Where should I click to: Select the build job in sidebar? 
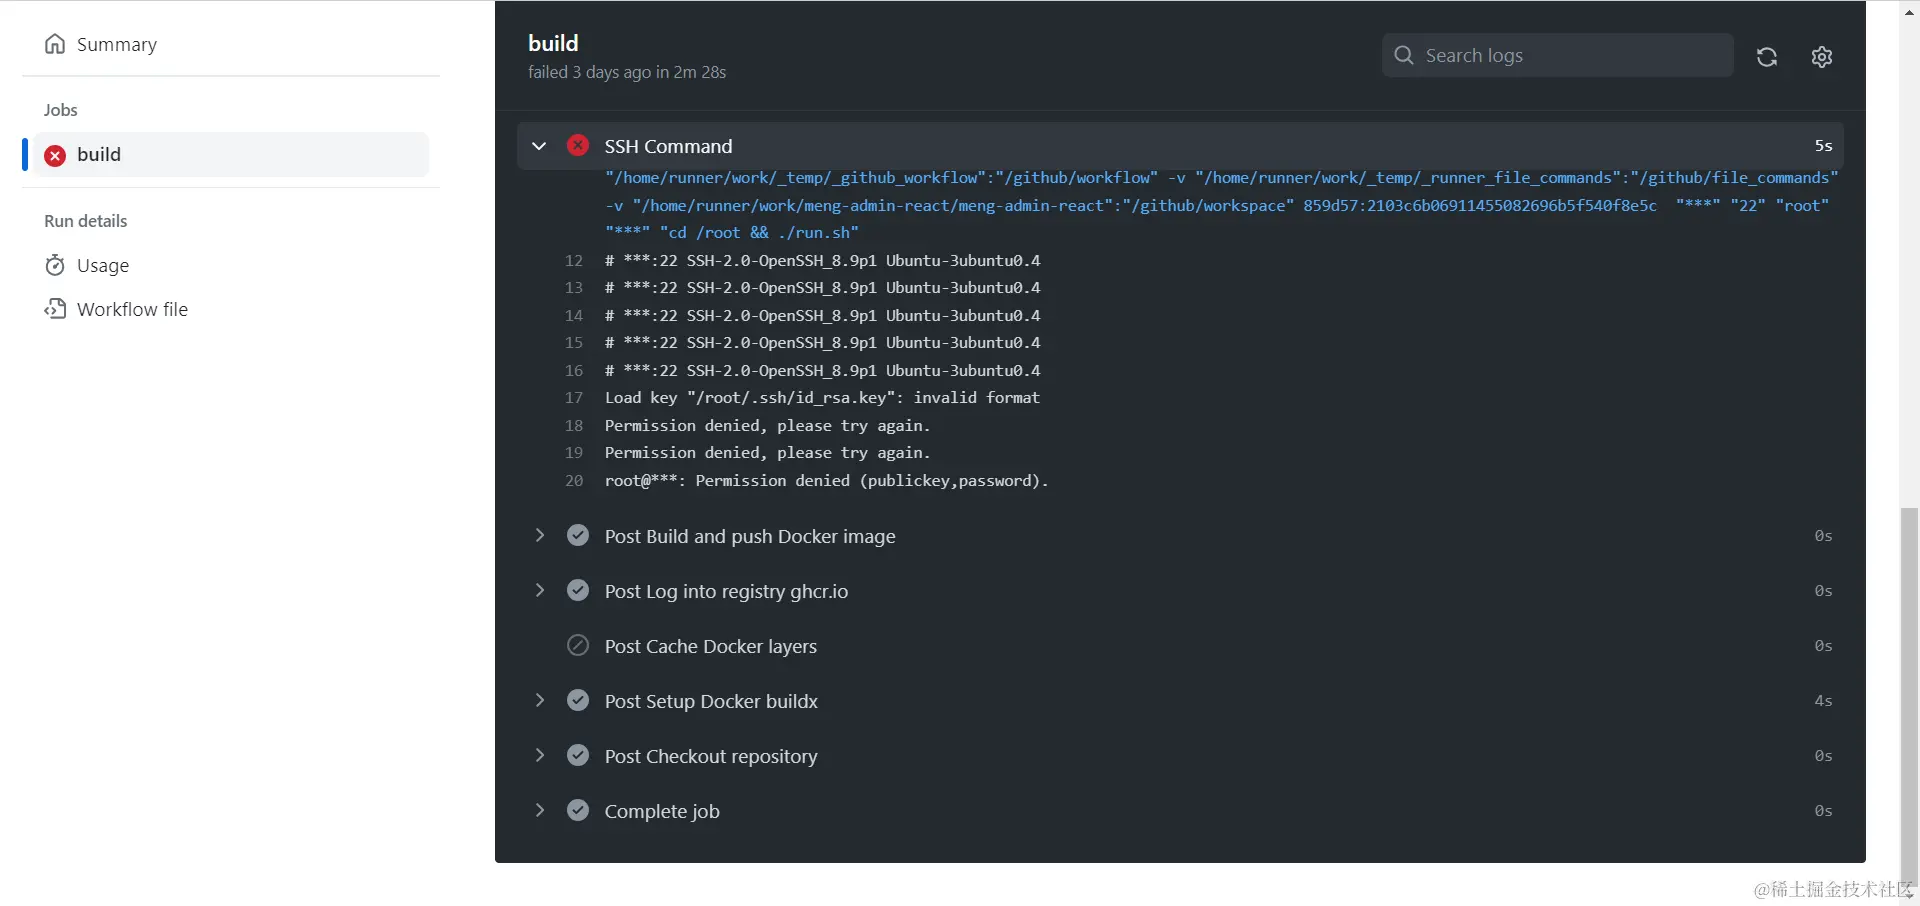coord(231,155)
